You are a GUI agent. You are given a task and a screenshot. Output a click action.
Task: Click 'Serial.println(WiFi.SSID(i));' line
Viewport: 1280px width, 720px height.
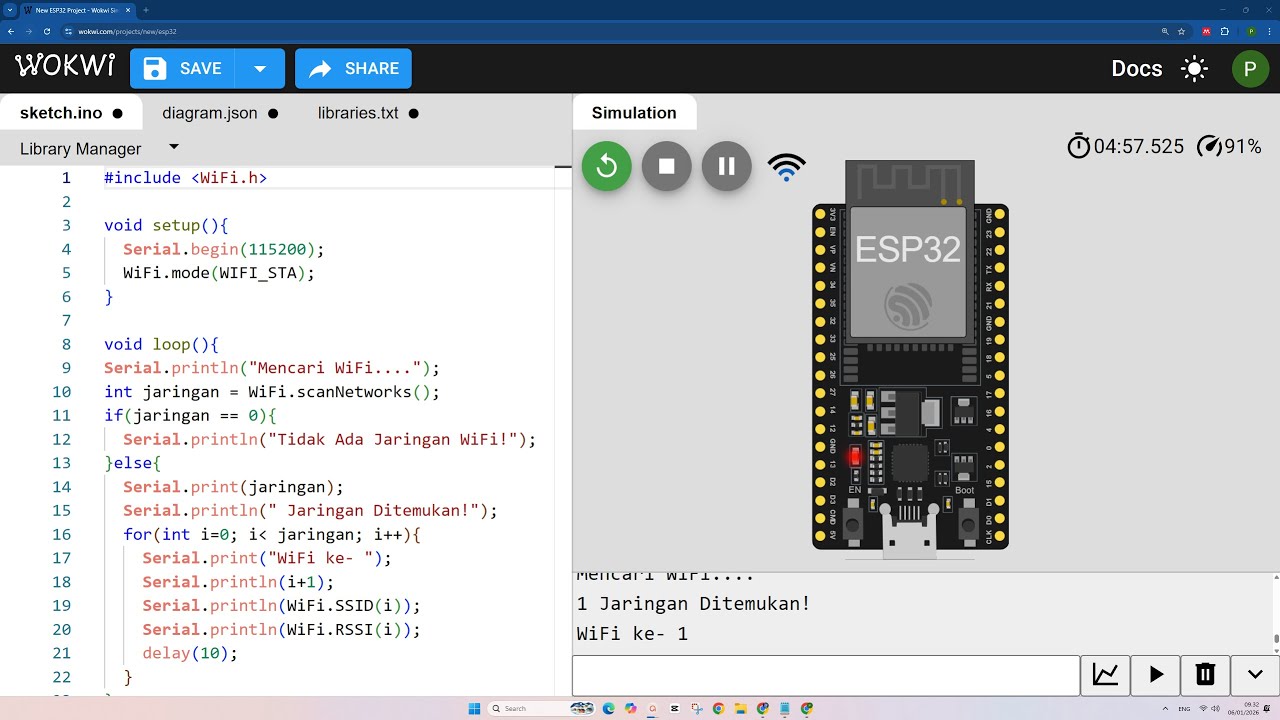click(x=281, y=606)
